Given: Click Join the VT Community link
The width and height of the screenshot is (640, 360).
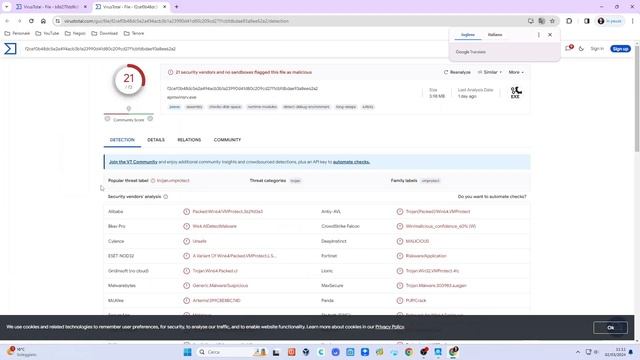Looking at the screenshot, I should (x=133, y=162).
